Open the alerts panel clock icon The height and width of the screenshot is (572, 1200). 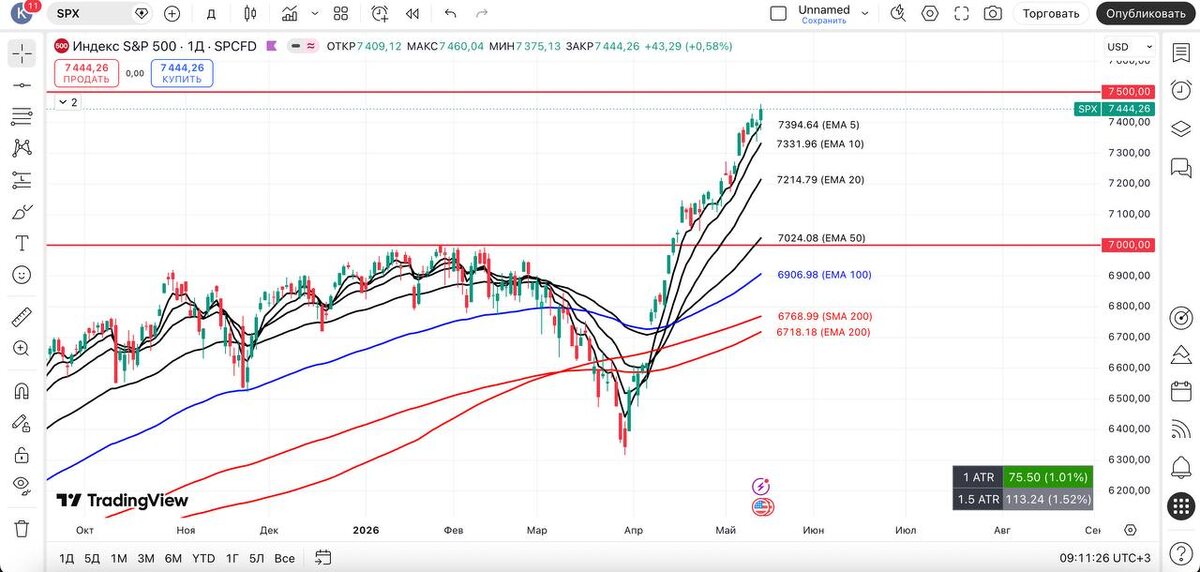point(1181,90)
